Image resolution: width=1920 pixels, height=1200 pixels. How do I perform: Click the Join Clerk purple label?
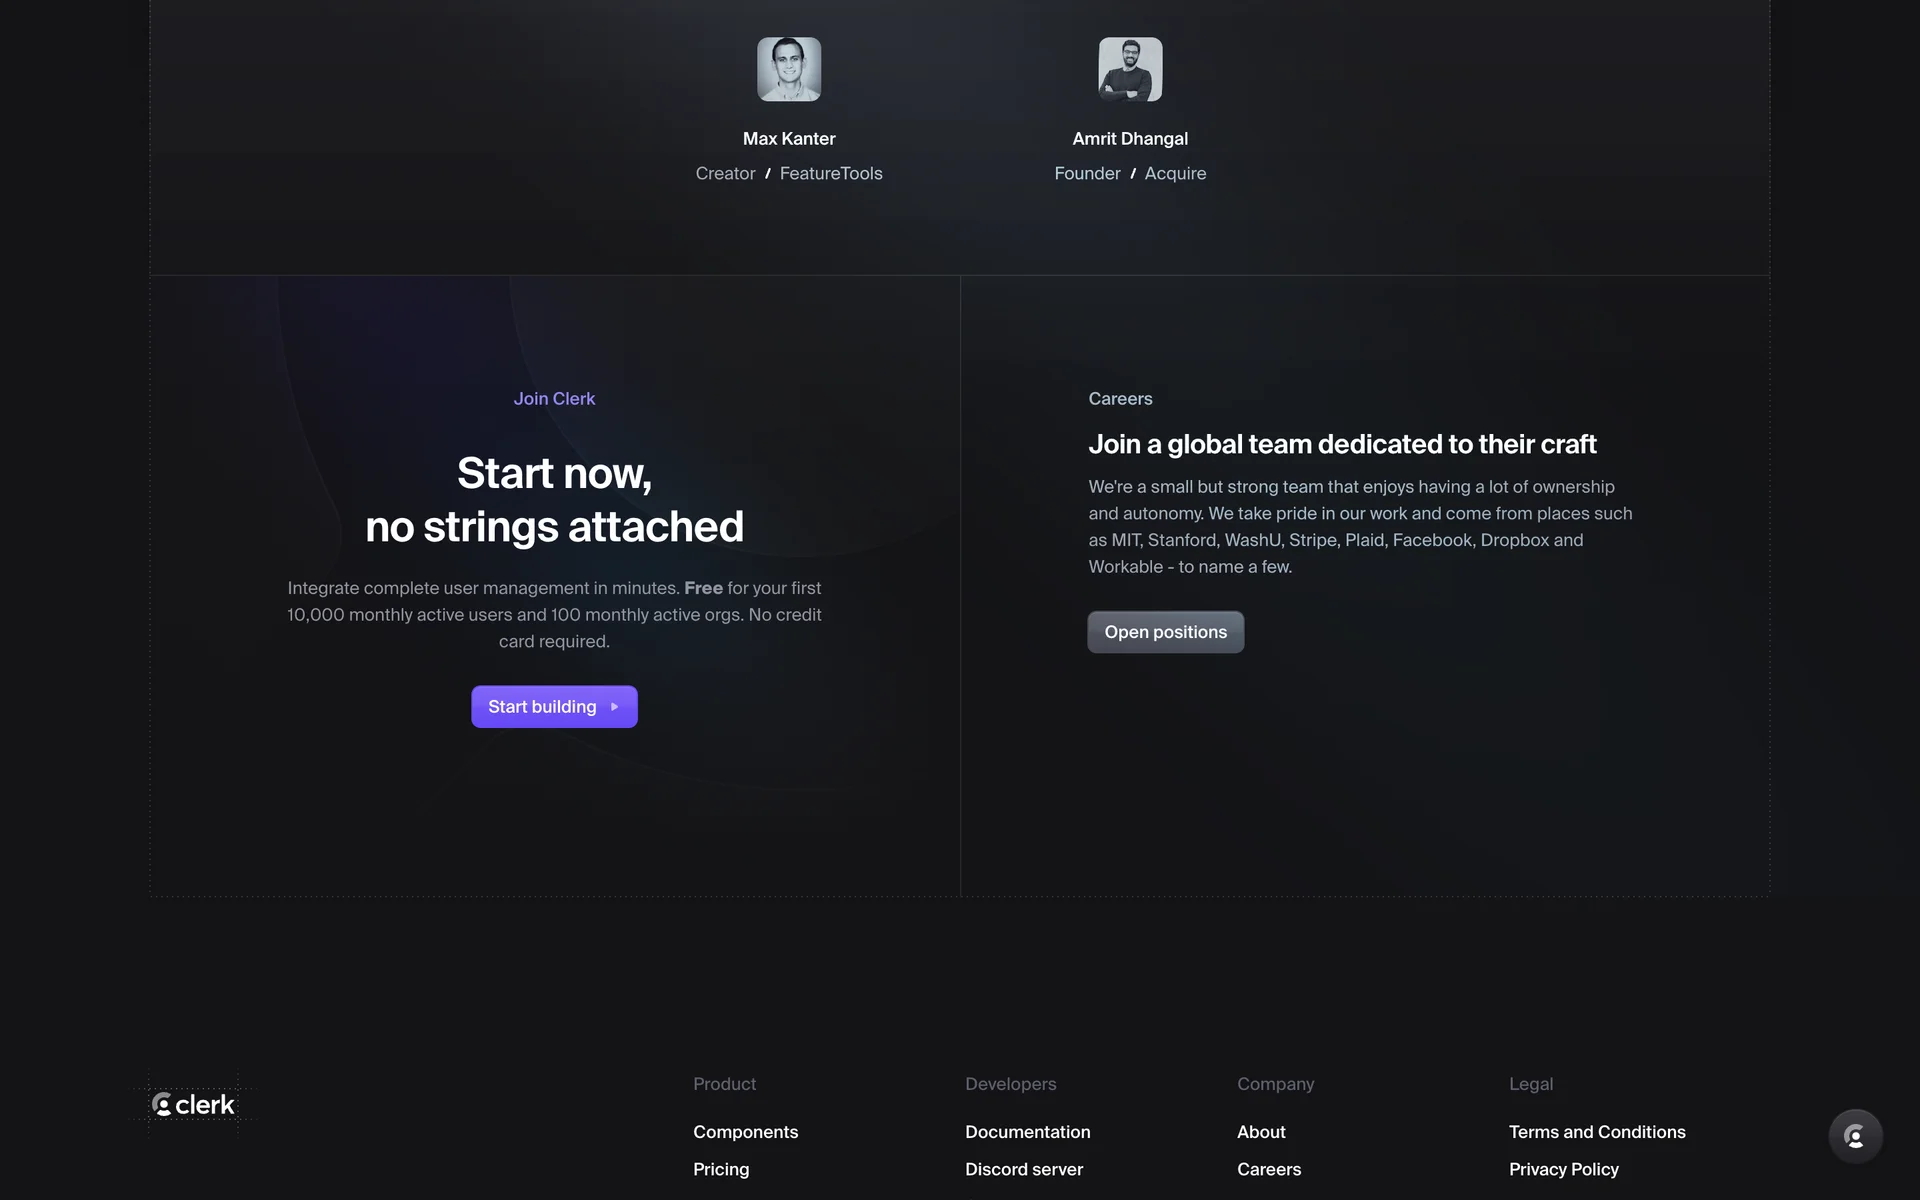pos(554,398)
